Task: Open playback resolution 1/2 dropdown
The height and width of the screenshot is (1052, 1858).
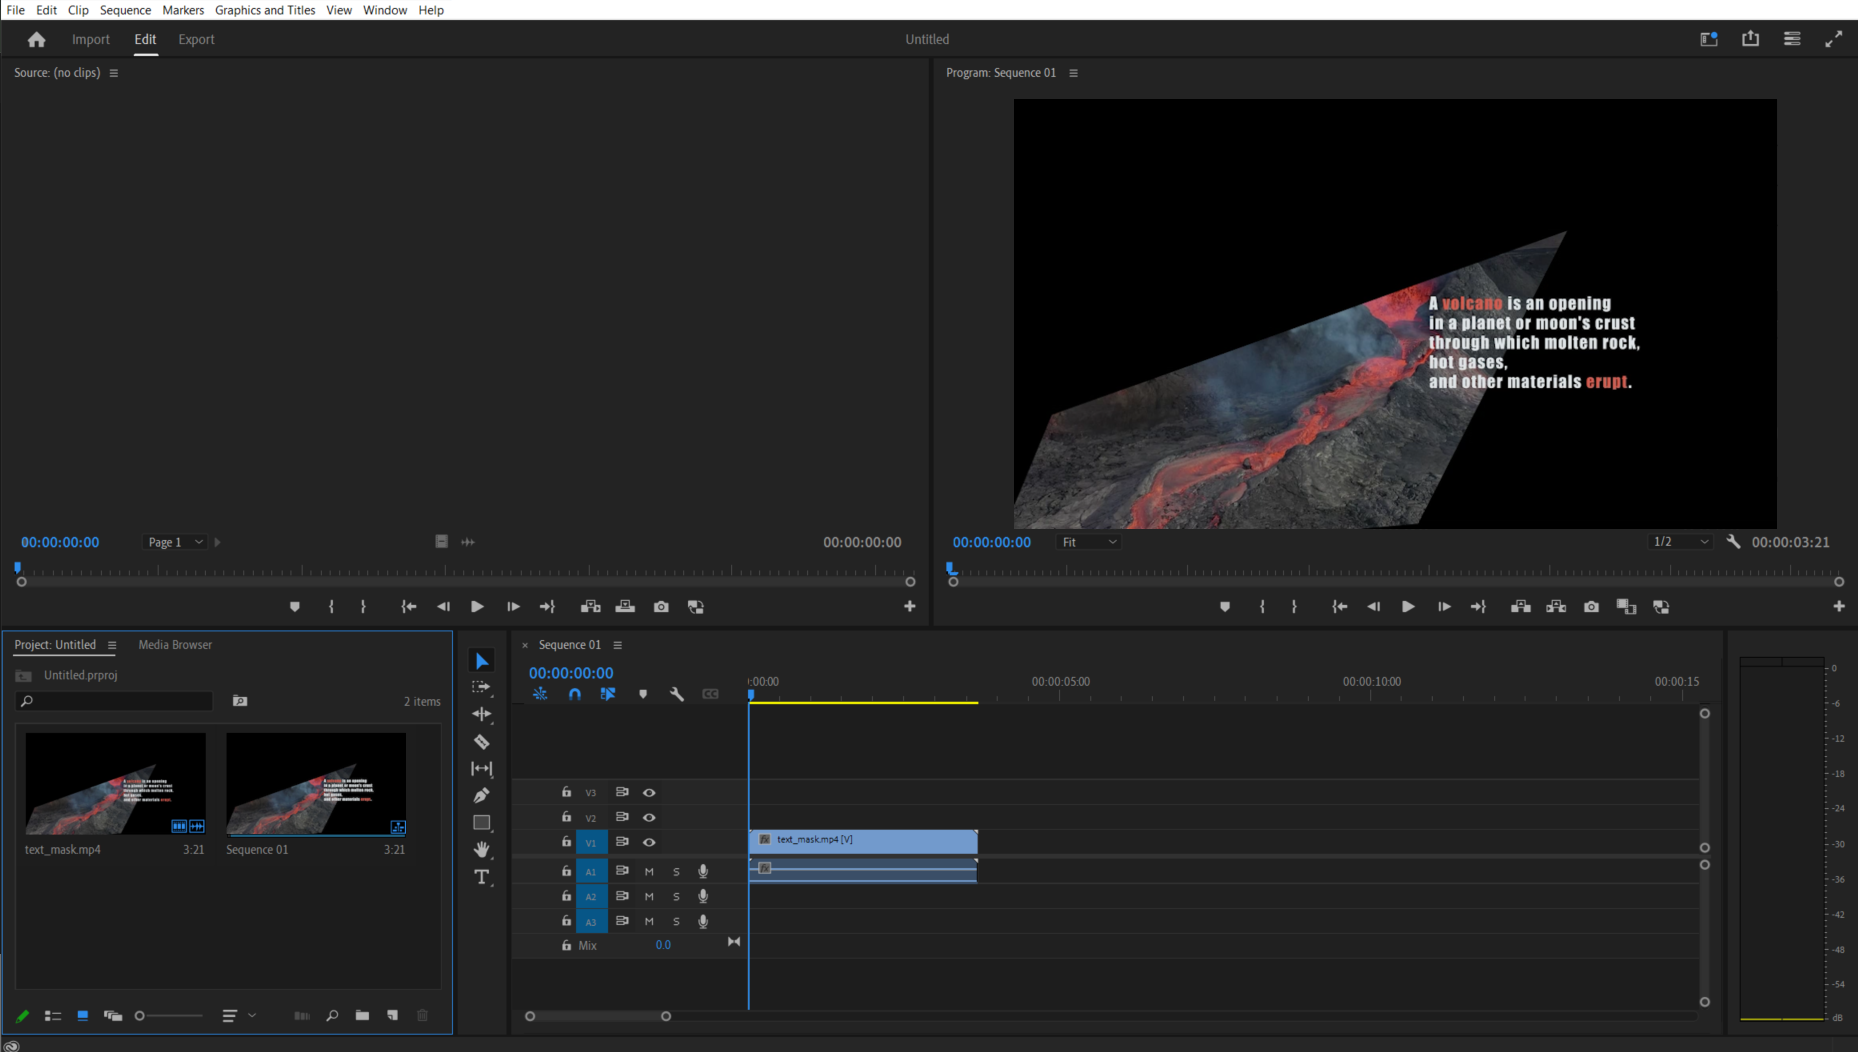Action: click(x=1680, y=542)
